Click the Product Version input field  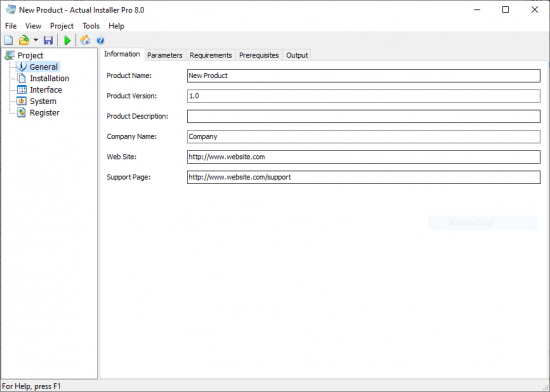pyautogui.click(x=364, y=96)
